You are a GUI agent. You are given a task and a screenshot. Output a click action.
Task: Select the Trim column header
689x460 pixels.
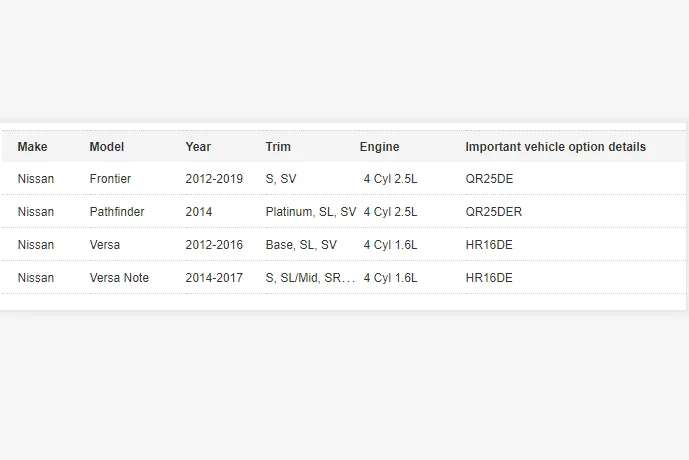click(x=278, y=147)
